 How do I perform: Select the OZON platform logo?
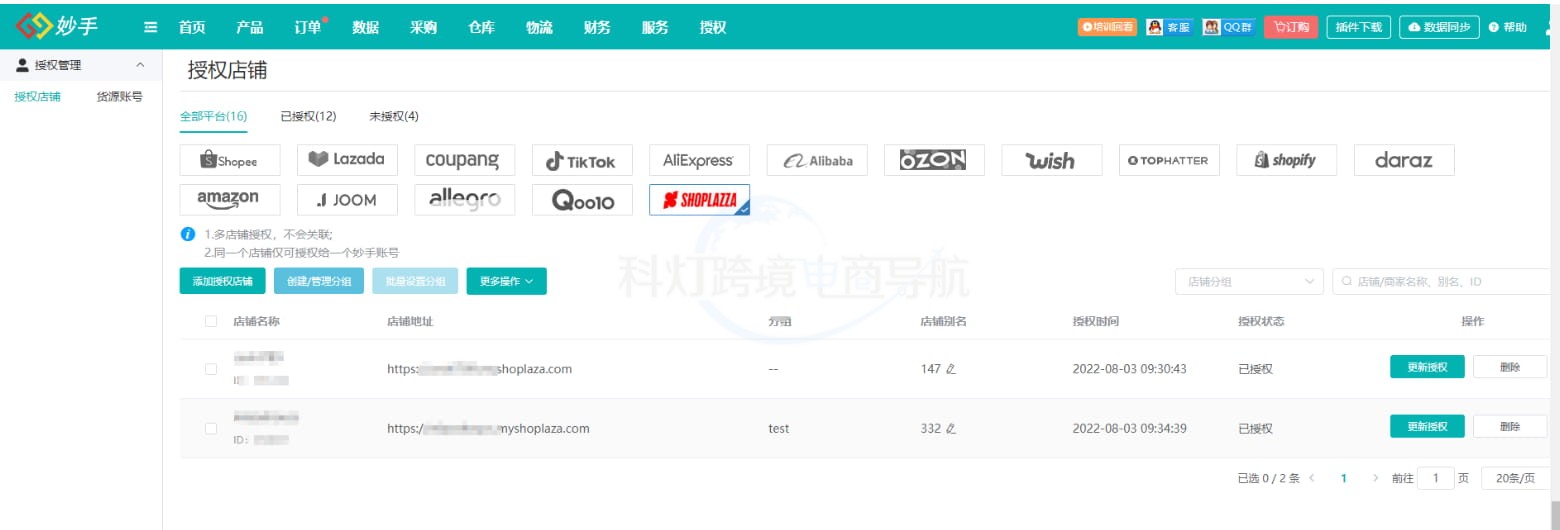pyautogui.click(x=934, y=160)
